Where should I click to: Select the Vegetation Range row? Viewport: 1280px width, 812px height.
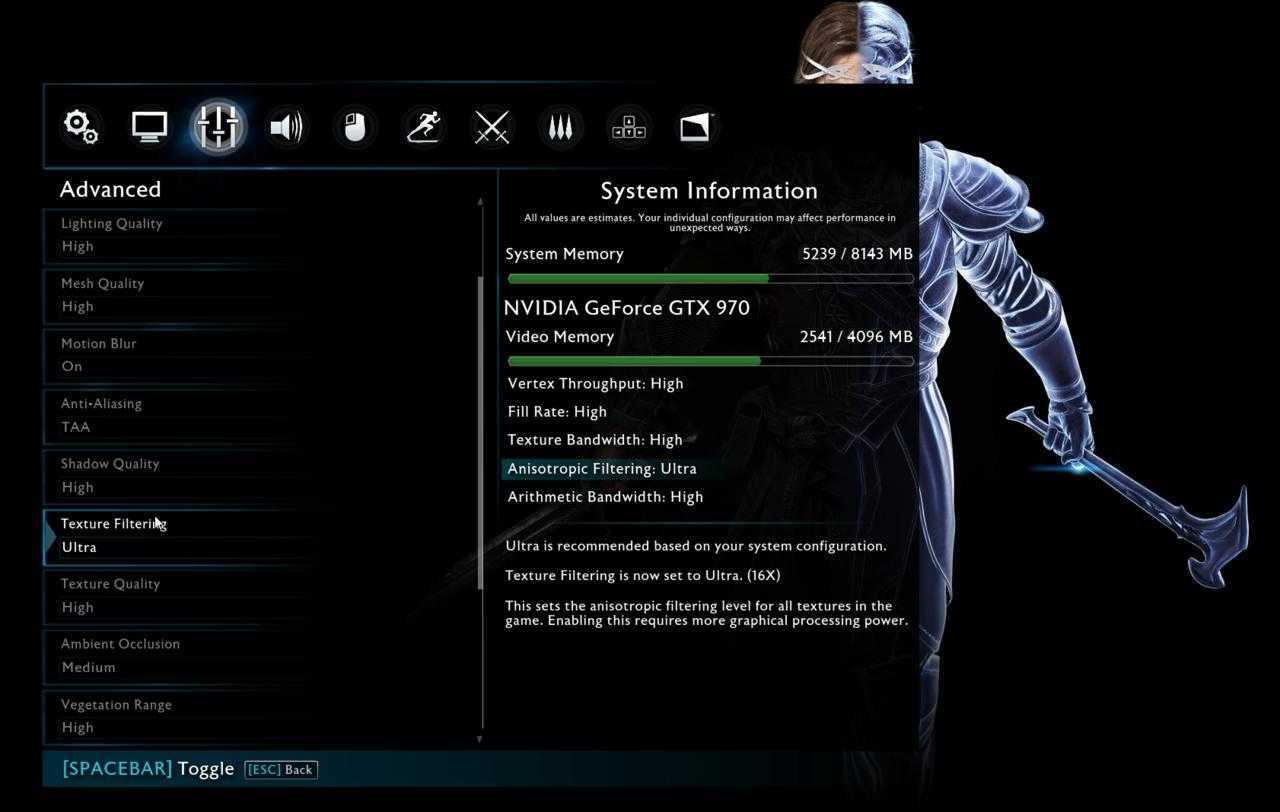[x=170, y=716]
